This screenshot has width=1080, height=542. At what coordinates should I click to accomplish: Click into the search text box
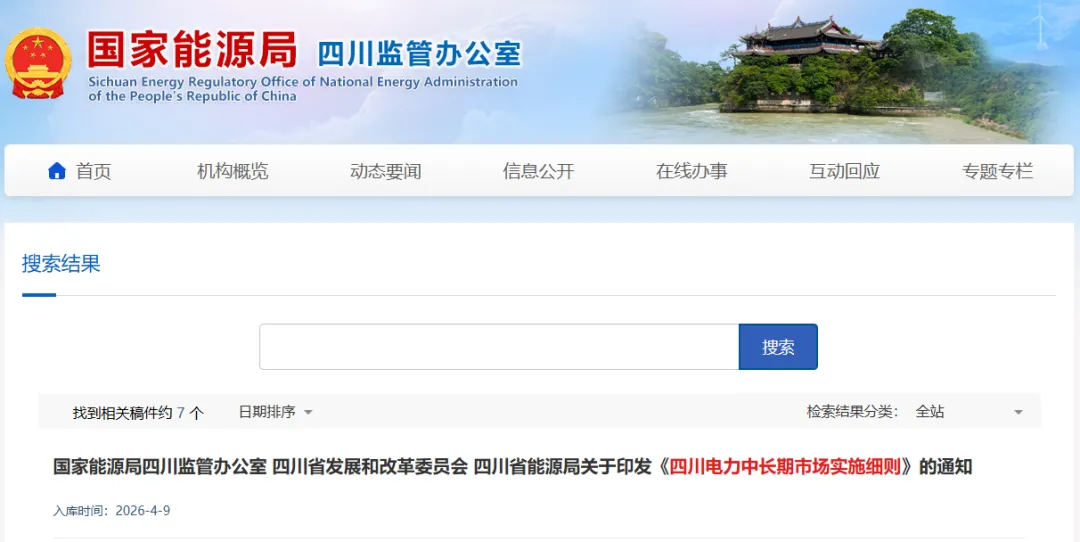(499, 347)
